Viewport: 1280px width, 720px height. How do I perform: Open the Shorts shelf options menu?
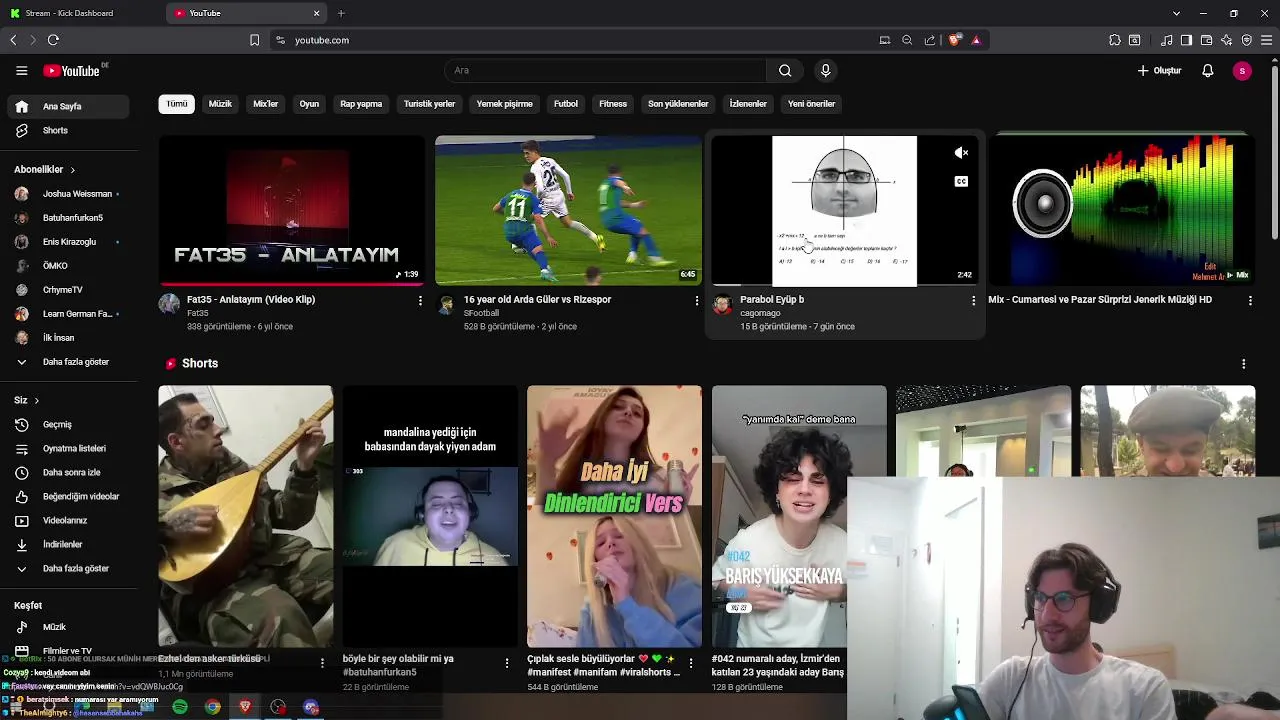pyautogui.click(x=1243, y=364)
